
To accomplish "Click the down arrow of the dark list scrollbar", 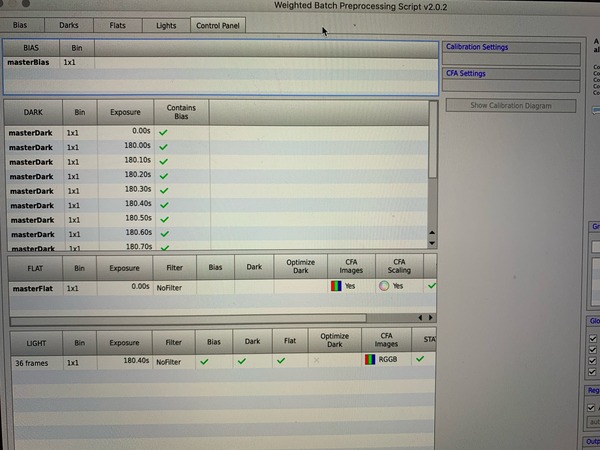I will (x=432, y=243).
